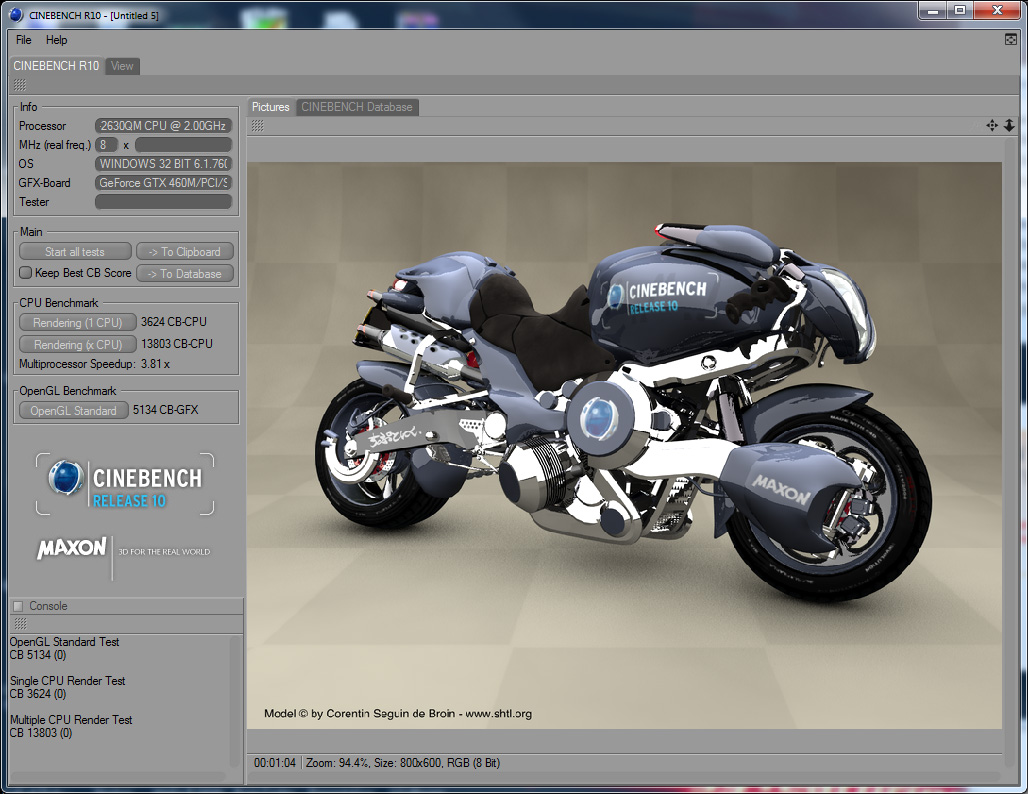Switch to the View tab

tap(122, 66)
